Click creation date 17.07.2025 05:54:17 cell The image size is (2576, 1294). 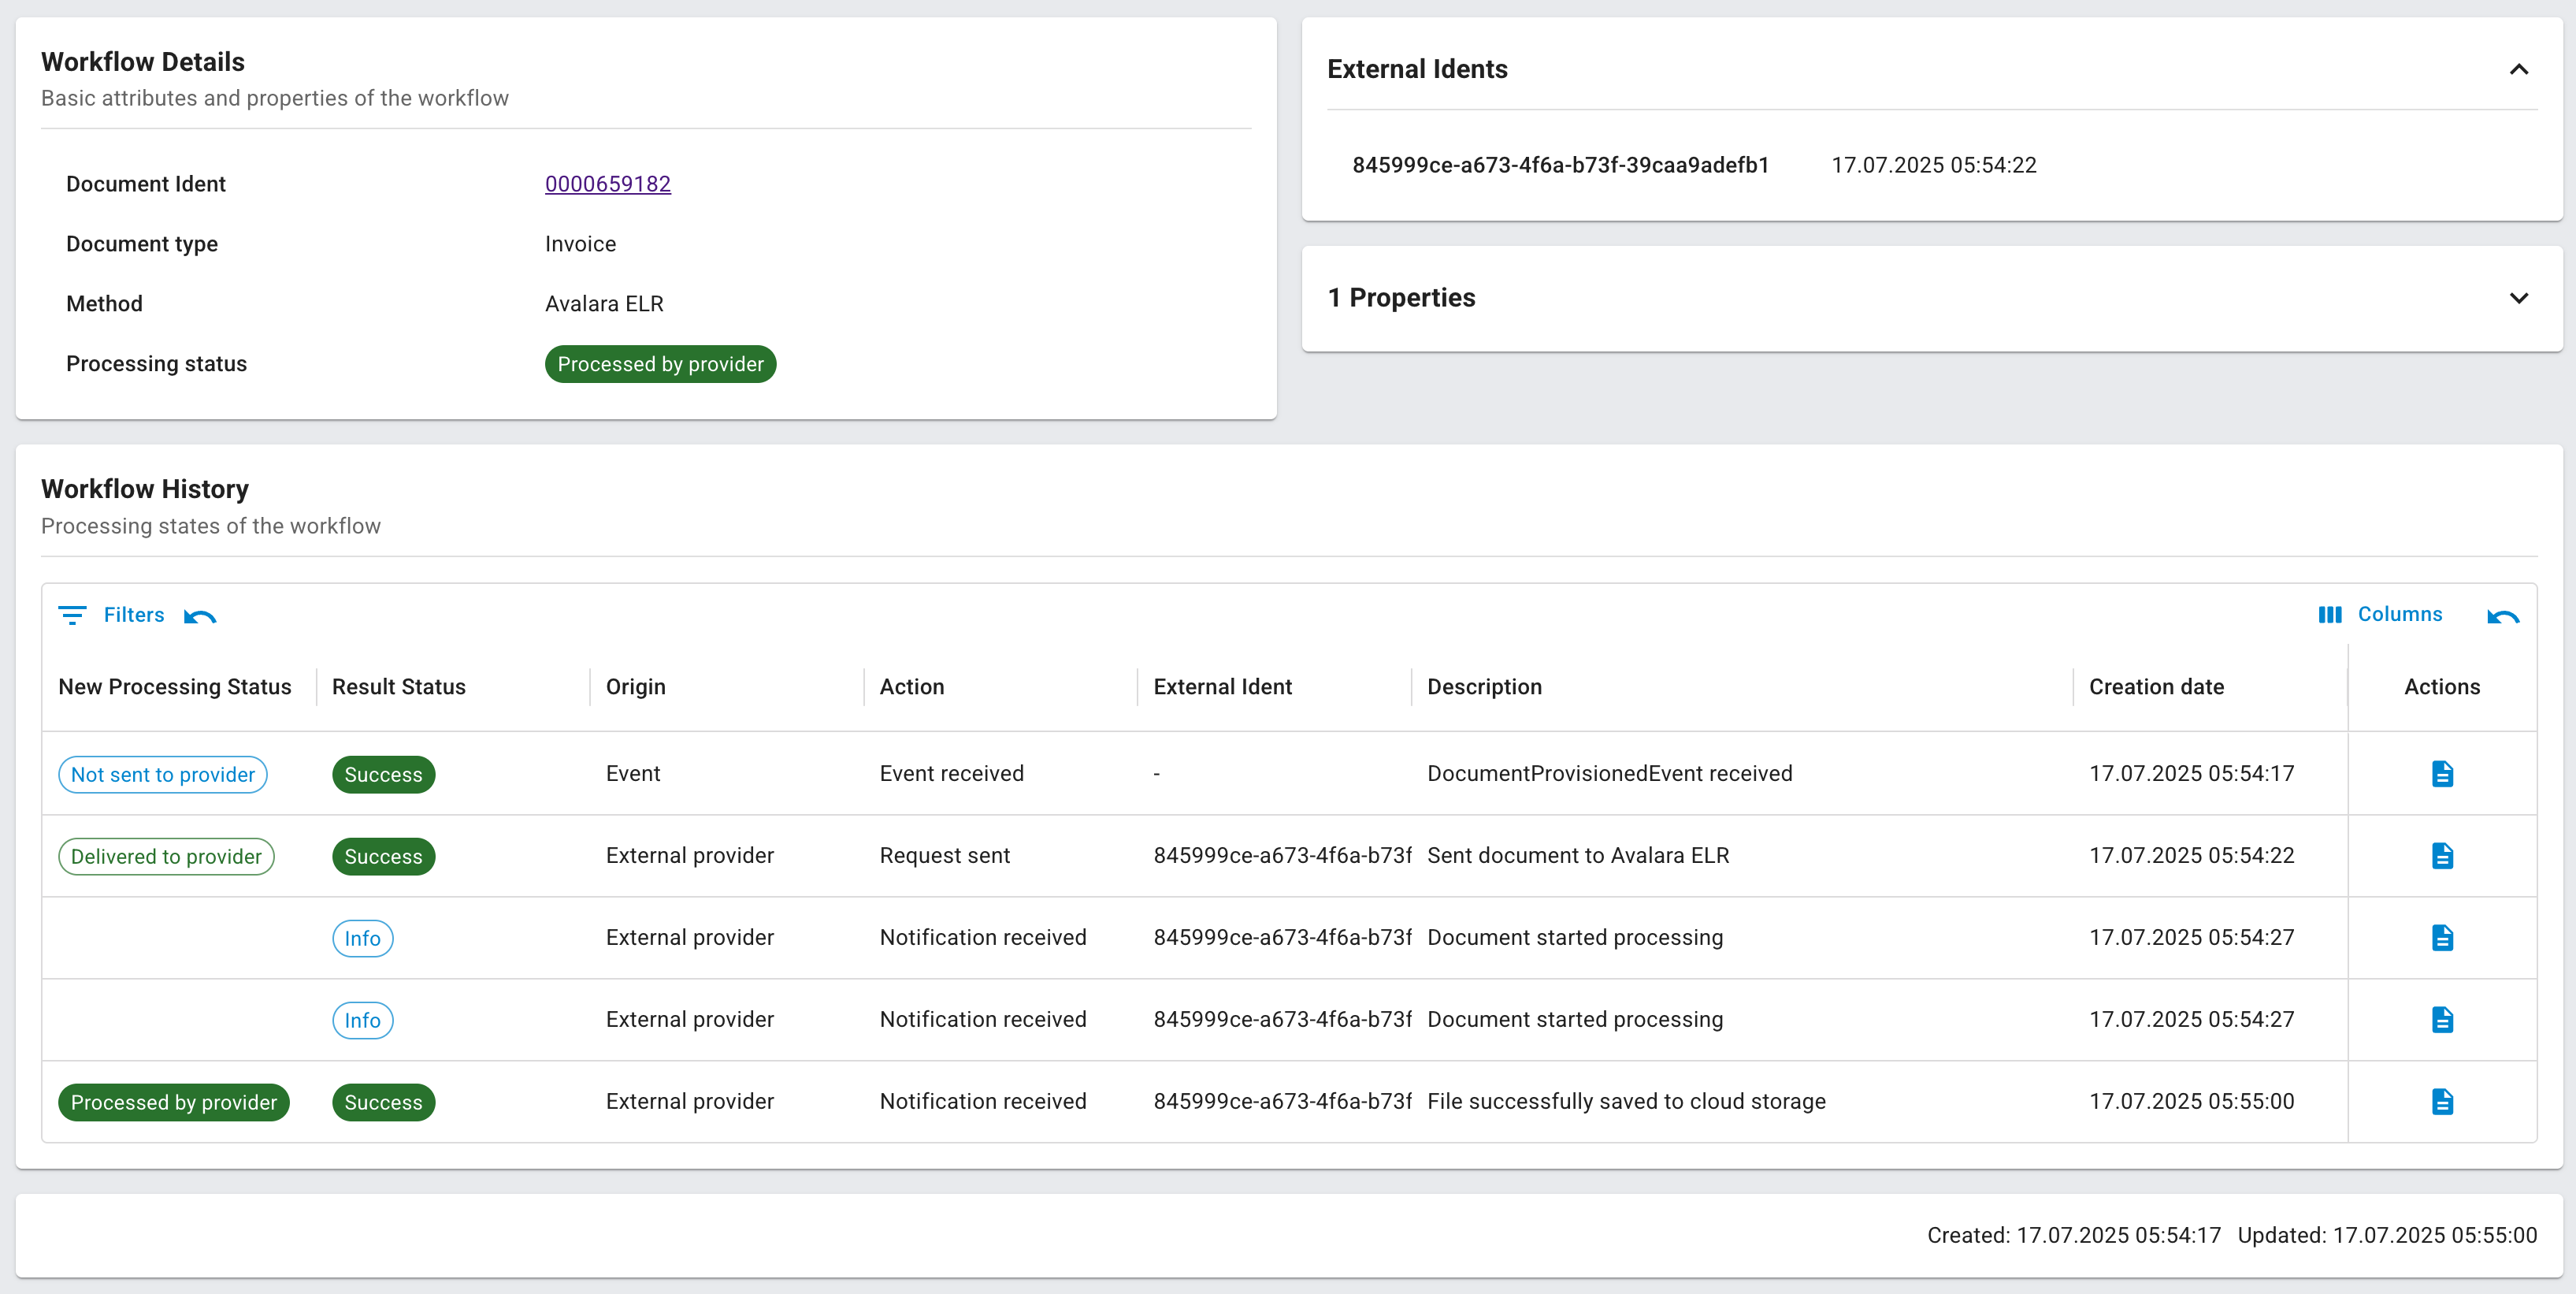click(x=2192, y=774)
